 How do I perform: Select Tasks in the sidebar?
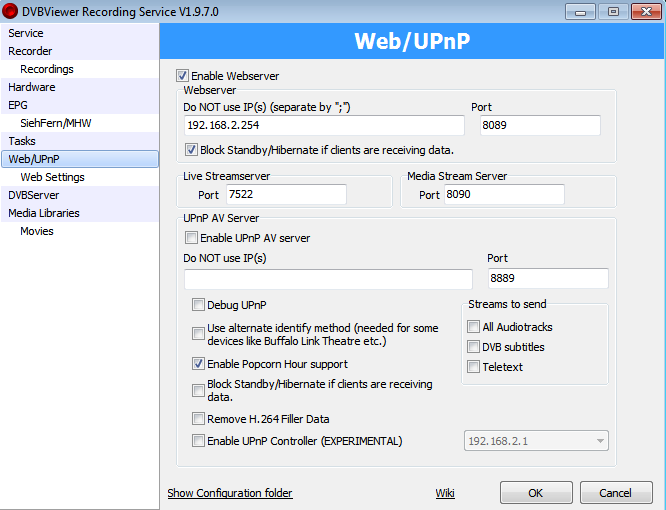click(80, 141)
